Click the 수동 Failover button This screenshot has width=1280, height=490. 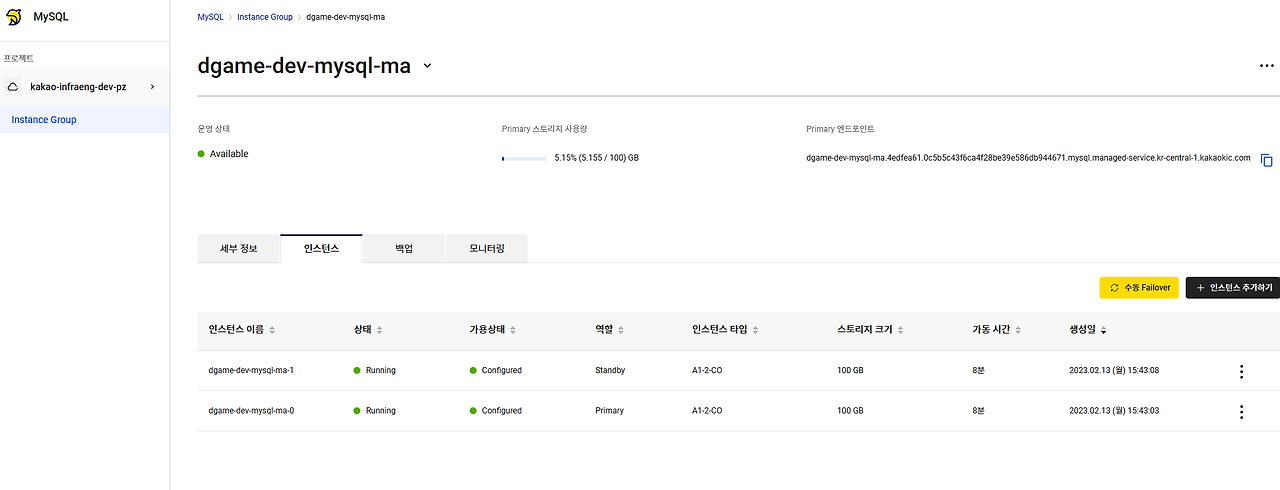click(1139, 288)
